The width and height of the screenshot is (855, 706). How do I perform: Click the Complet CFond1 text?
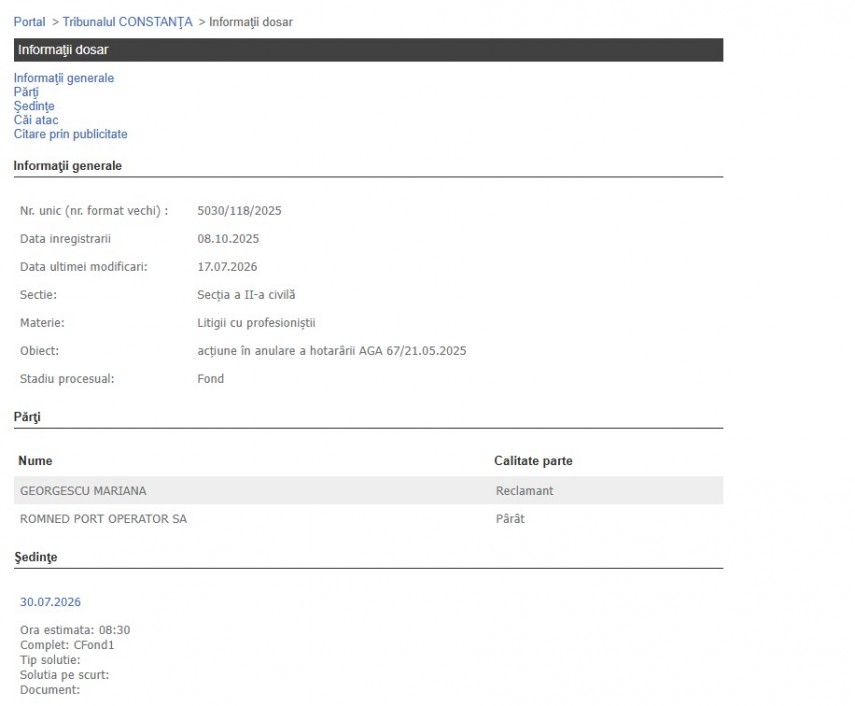pyautogui.click(x=67, y=645)
